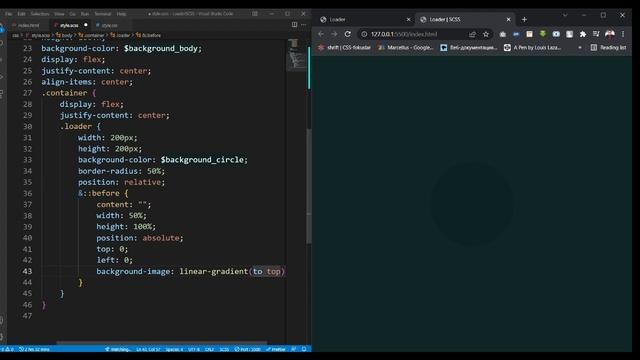This screenshot has height=360, width=640.
Task: Share this page icon in address bar
Action: click(472, 34)
